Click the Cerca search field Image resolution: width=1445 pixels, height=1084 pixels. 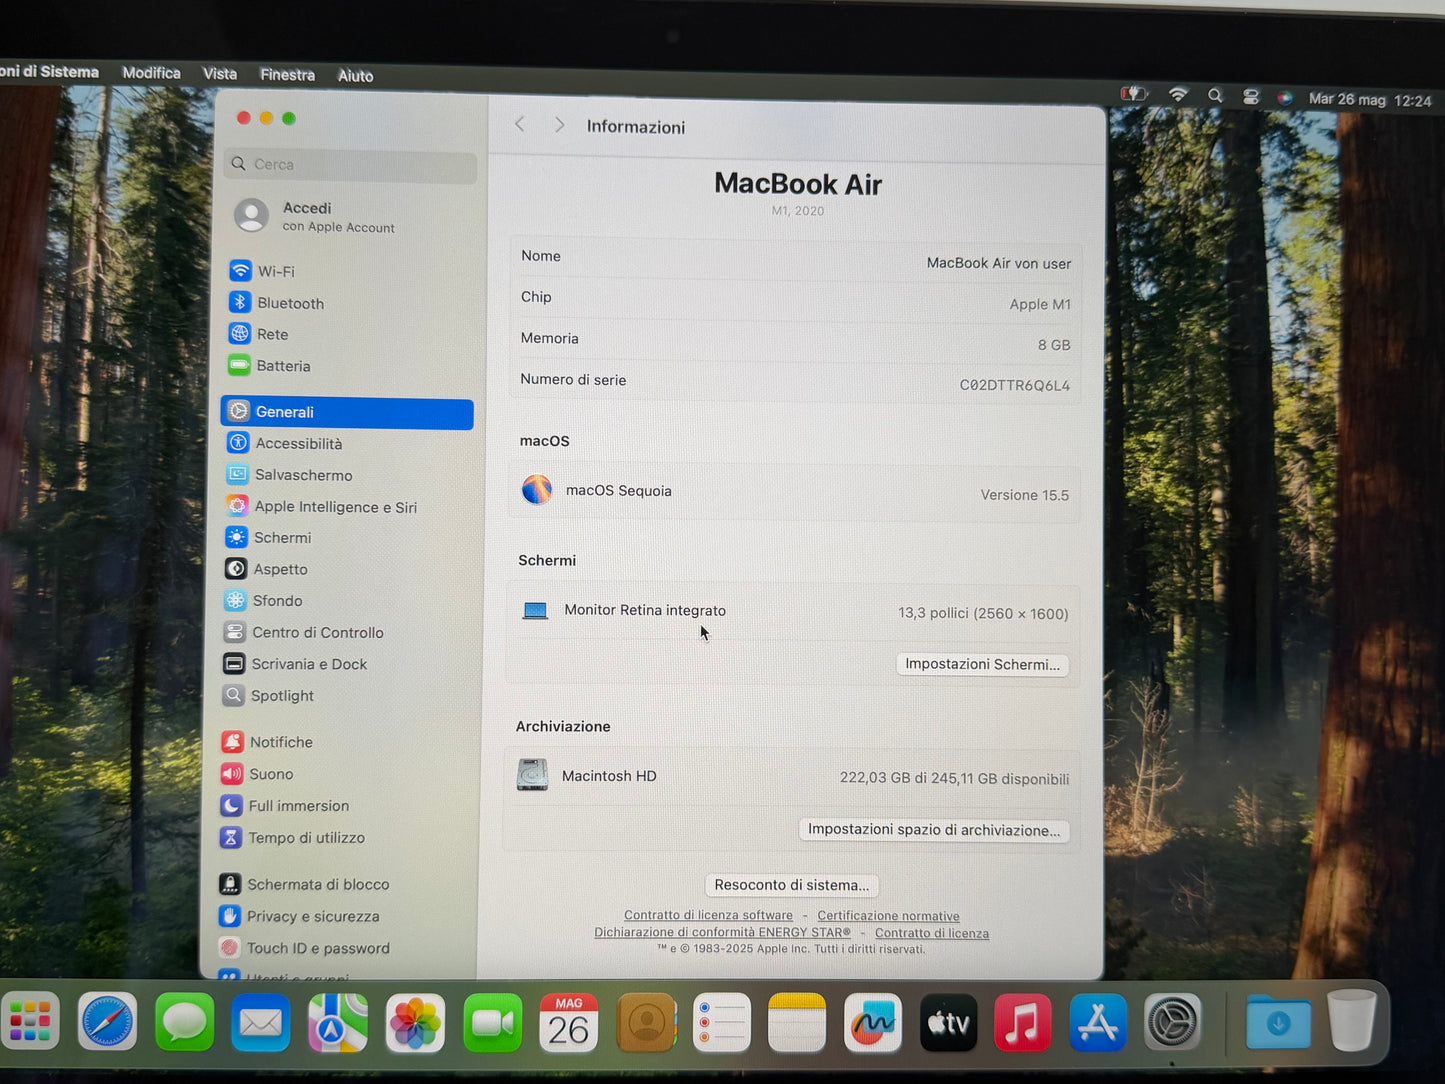coord(350,165)
